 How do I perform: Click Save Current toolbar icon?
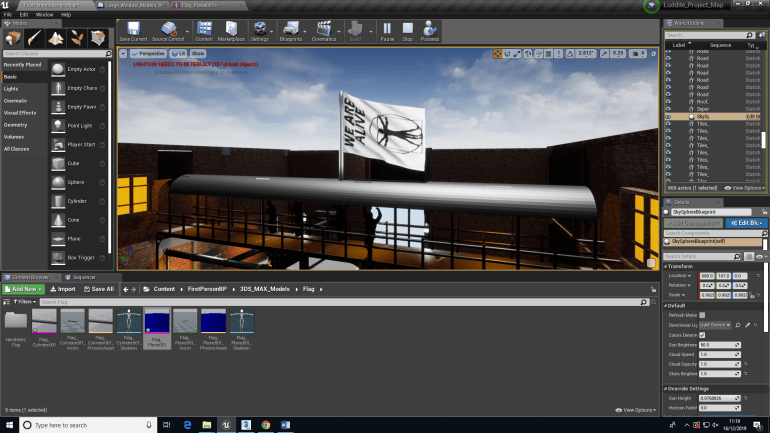[x=133, y=31]
